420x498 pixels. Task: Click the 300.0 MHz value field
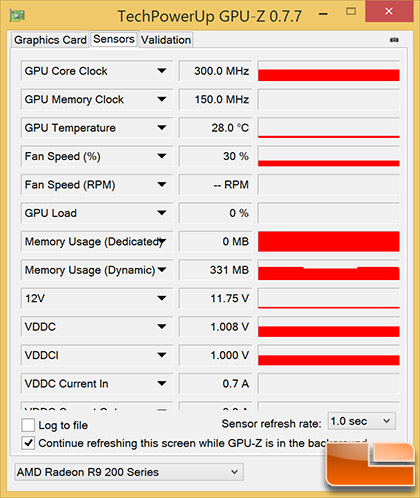(216, 71)
